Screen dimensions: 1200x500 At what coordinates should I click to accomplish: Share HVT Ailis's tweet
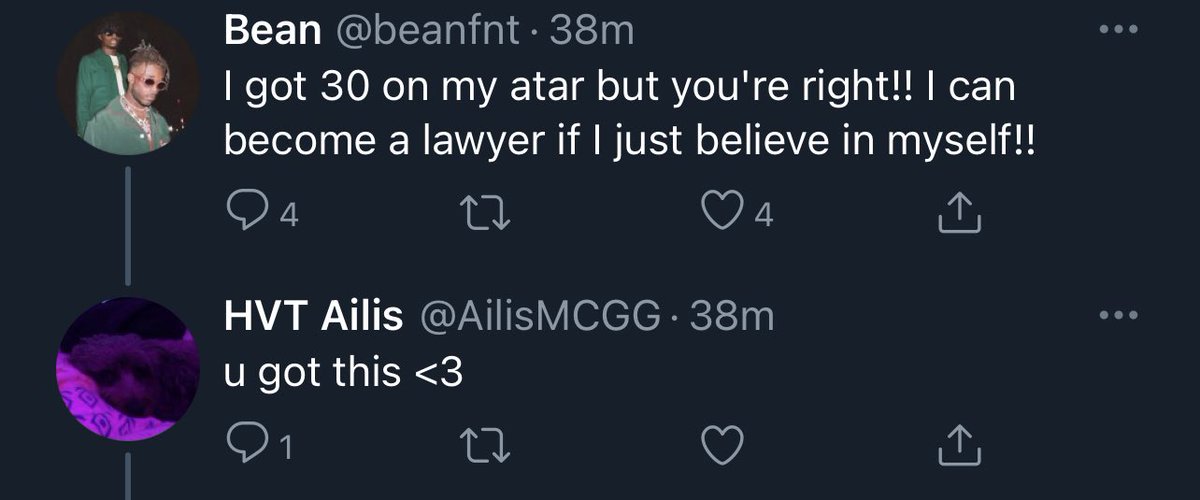coord(960,445)
